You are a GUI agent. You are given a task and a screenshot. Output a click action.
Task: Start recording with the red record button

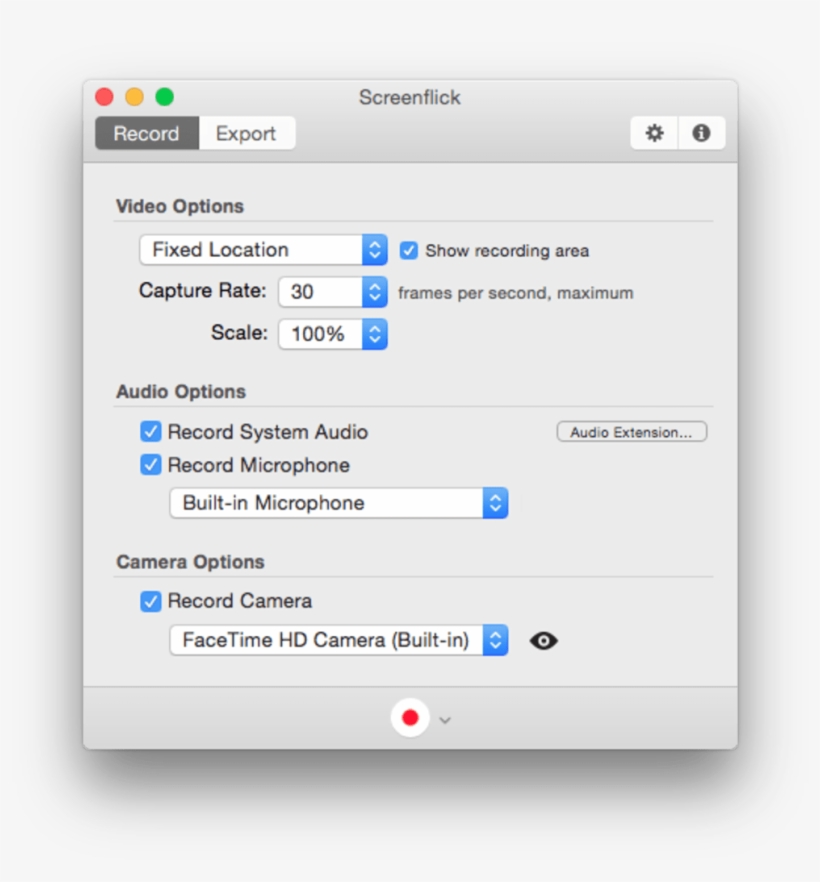(410, 718)
